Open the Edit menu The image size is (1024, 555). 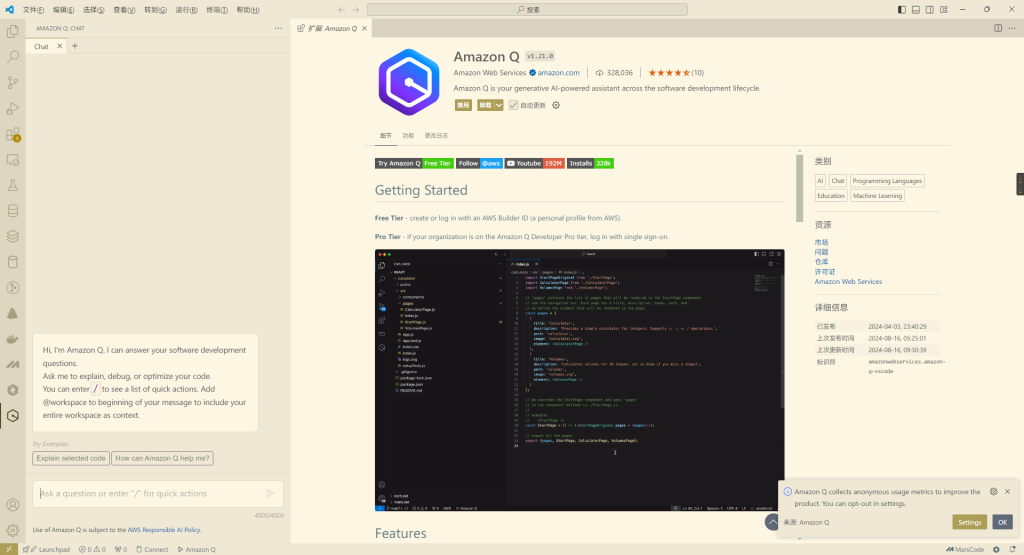click(63, 10)
